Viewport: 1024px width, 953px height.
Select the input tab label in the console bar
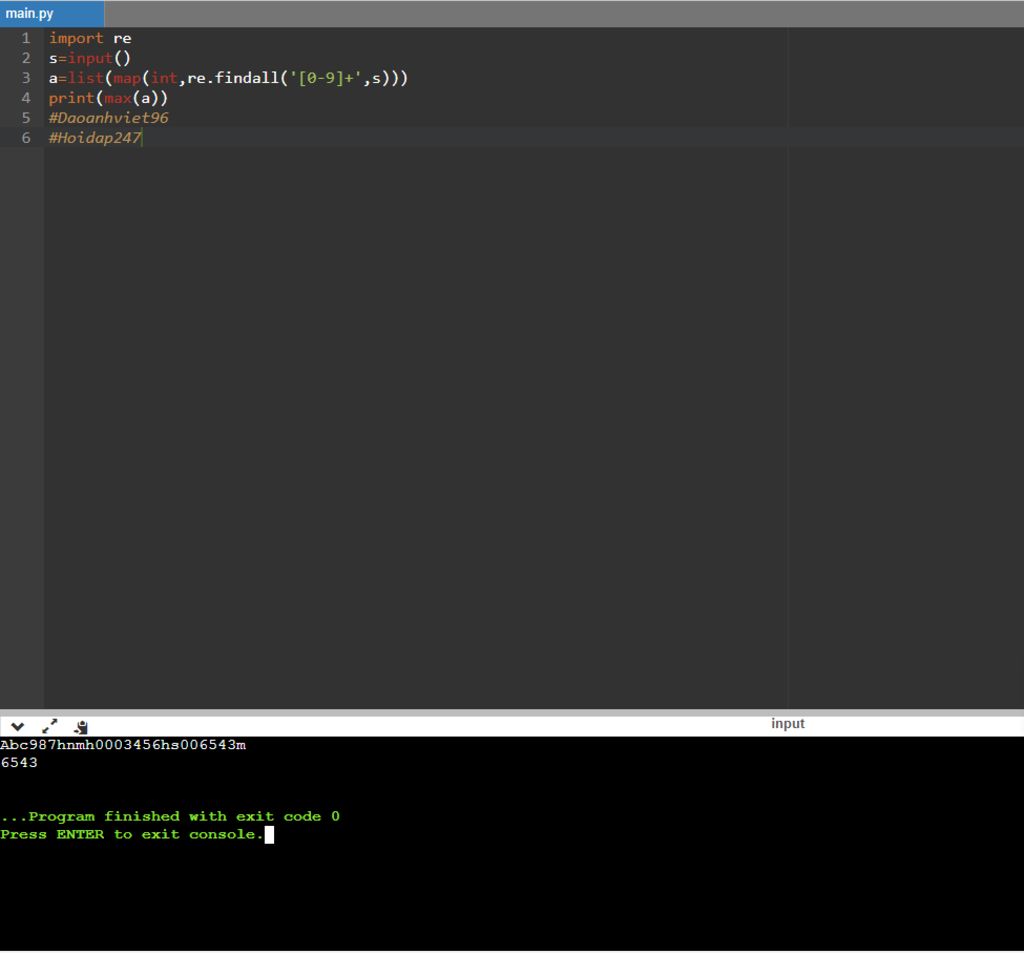coord(788,724)
